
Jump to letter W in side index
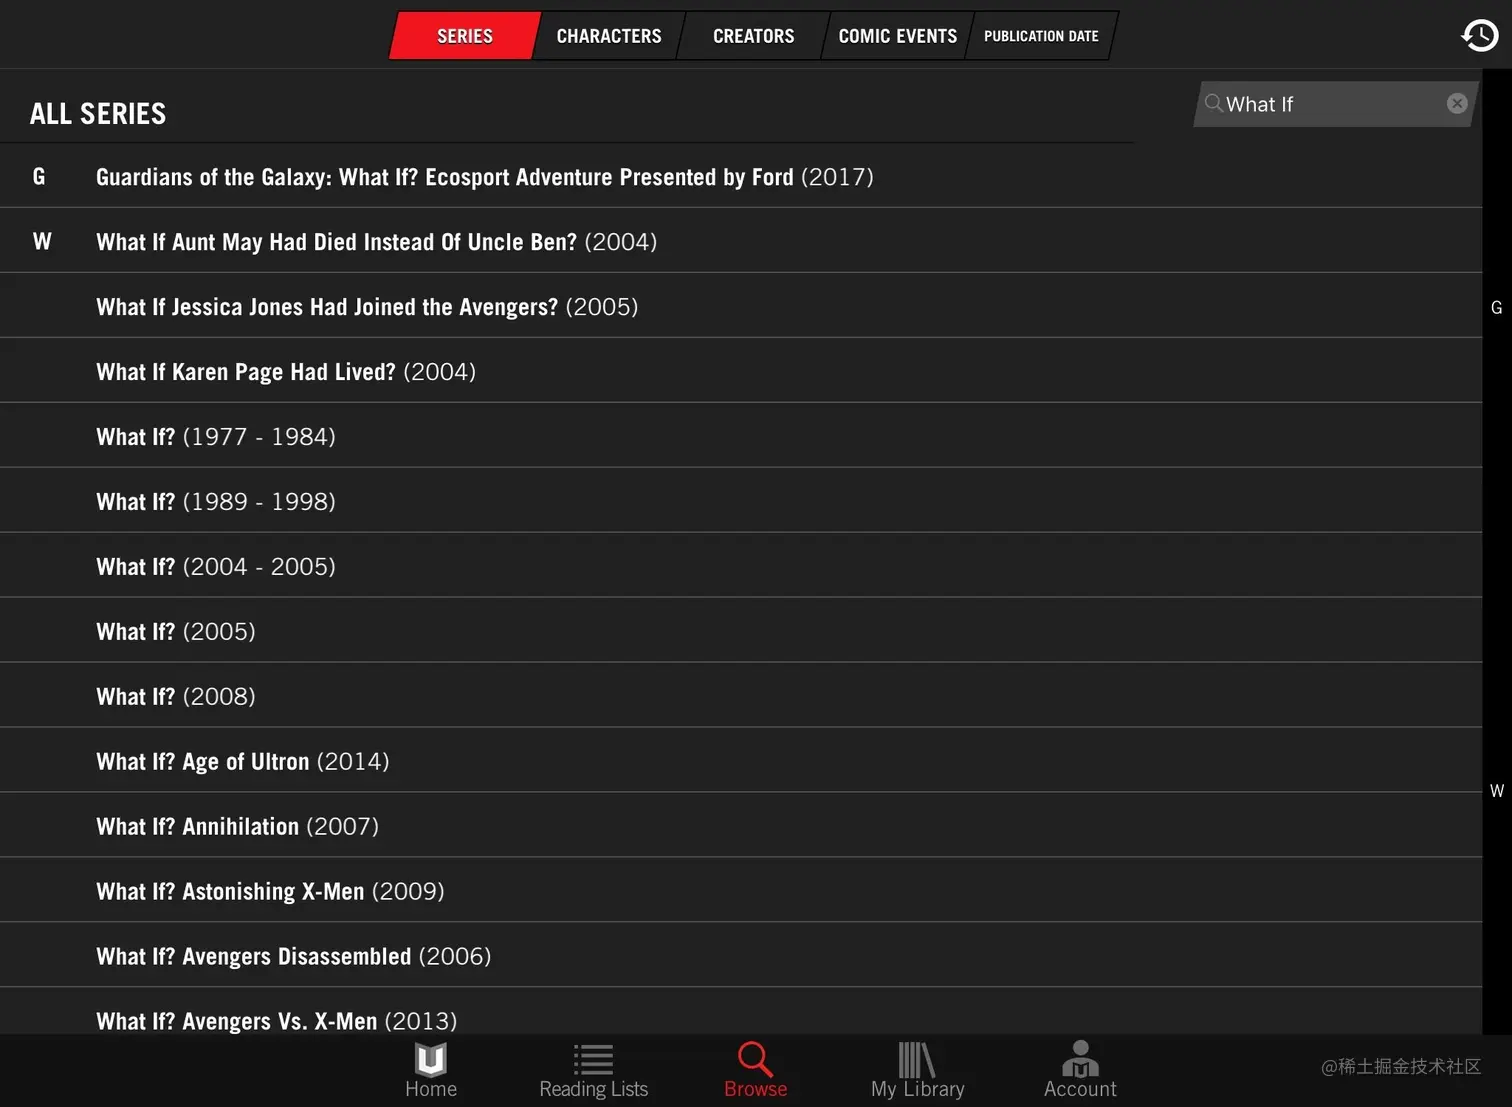1496,791
